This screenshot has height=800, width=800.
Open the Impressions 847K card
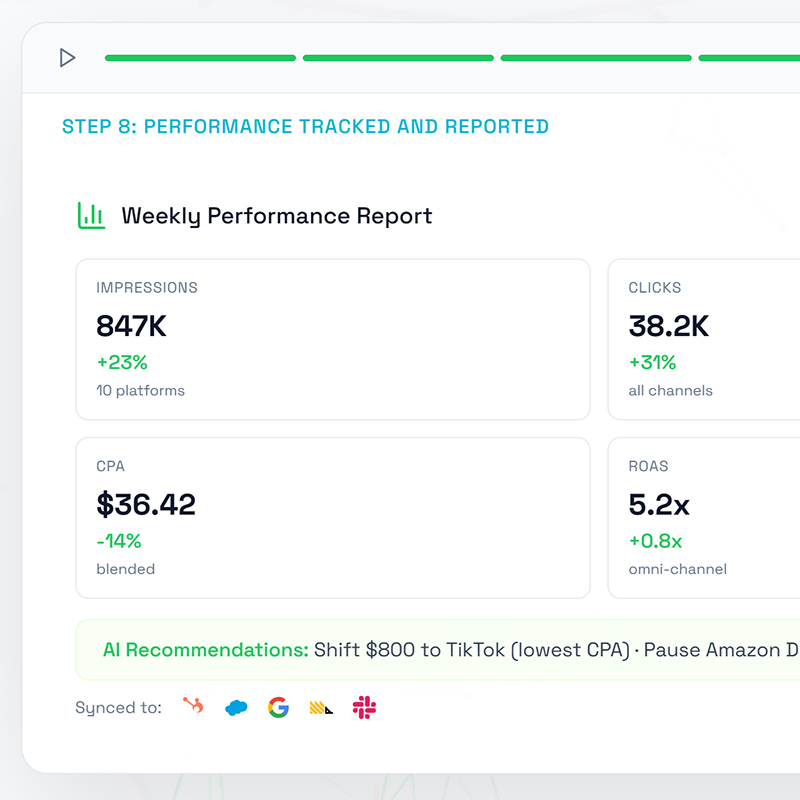pyautogui.click(x=333, y=339)
